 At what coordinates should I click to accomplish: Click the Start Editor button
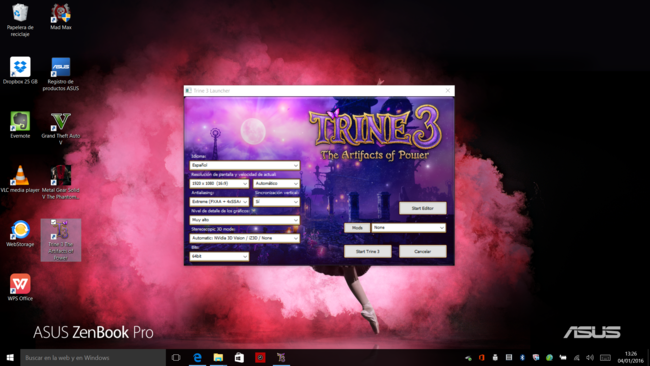[x=423, y=208]
